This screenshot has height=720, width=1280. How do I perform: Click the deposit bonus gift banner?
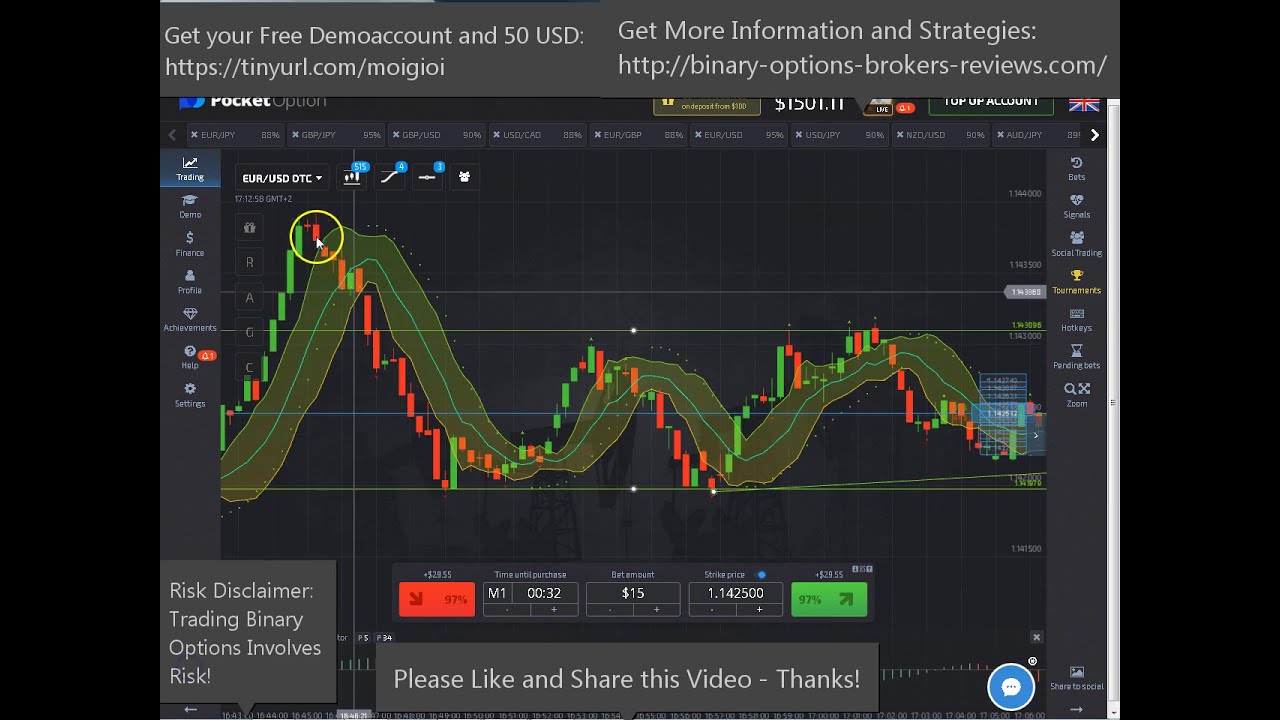707,105
